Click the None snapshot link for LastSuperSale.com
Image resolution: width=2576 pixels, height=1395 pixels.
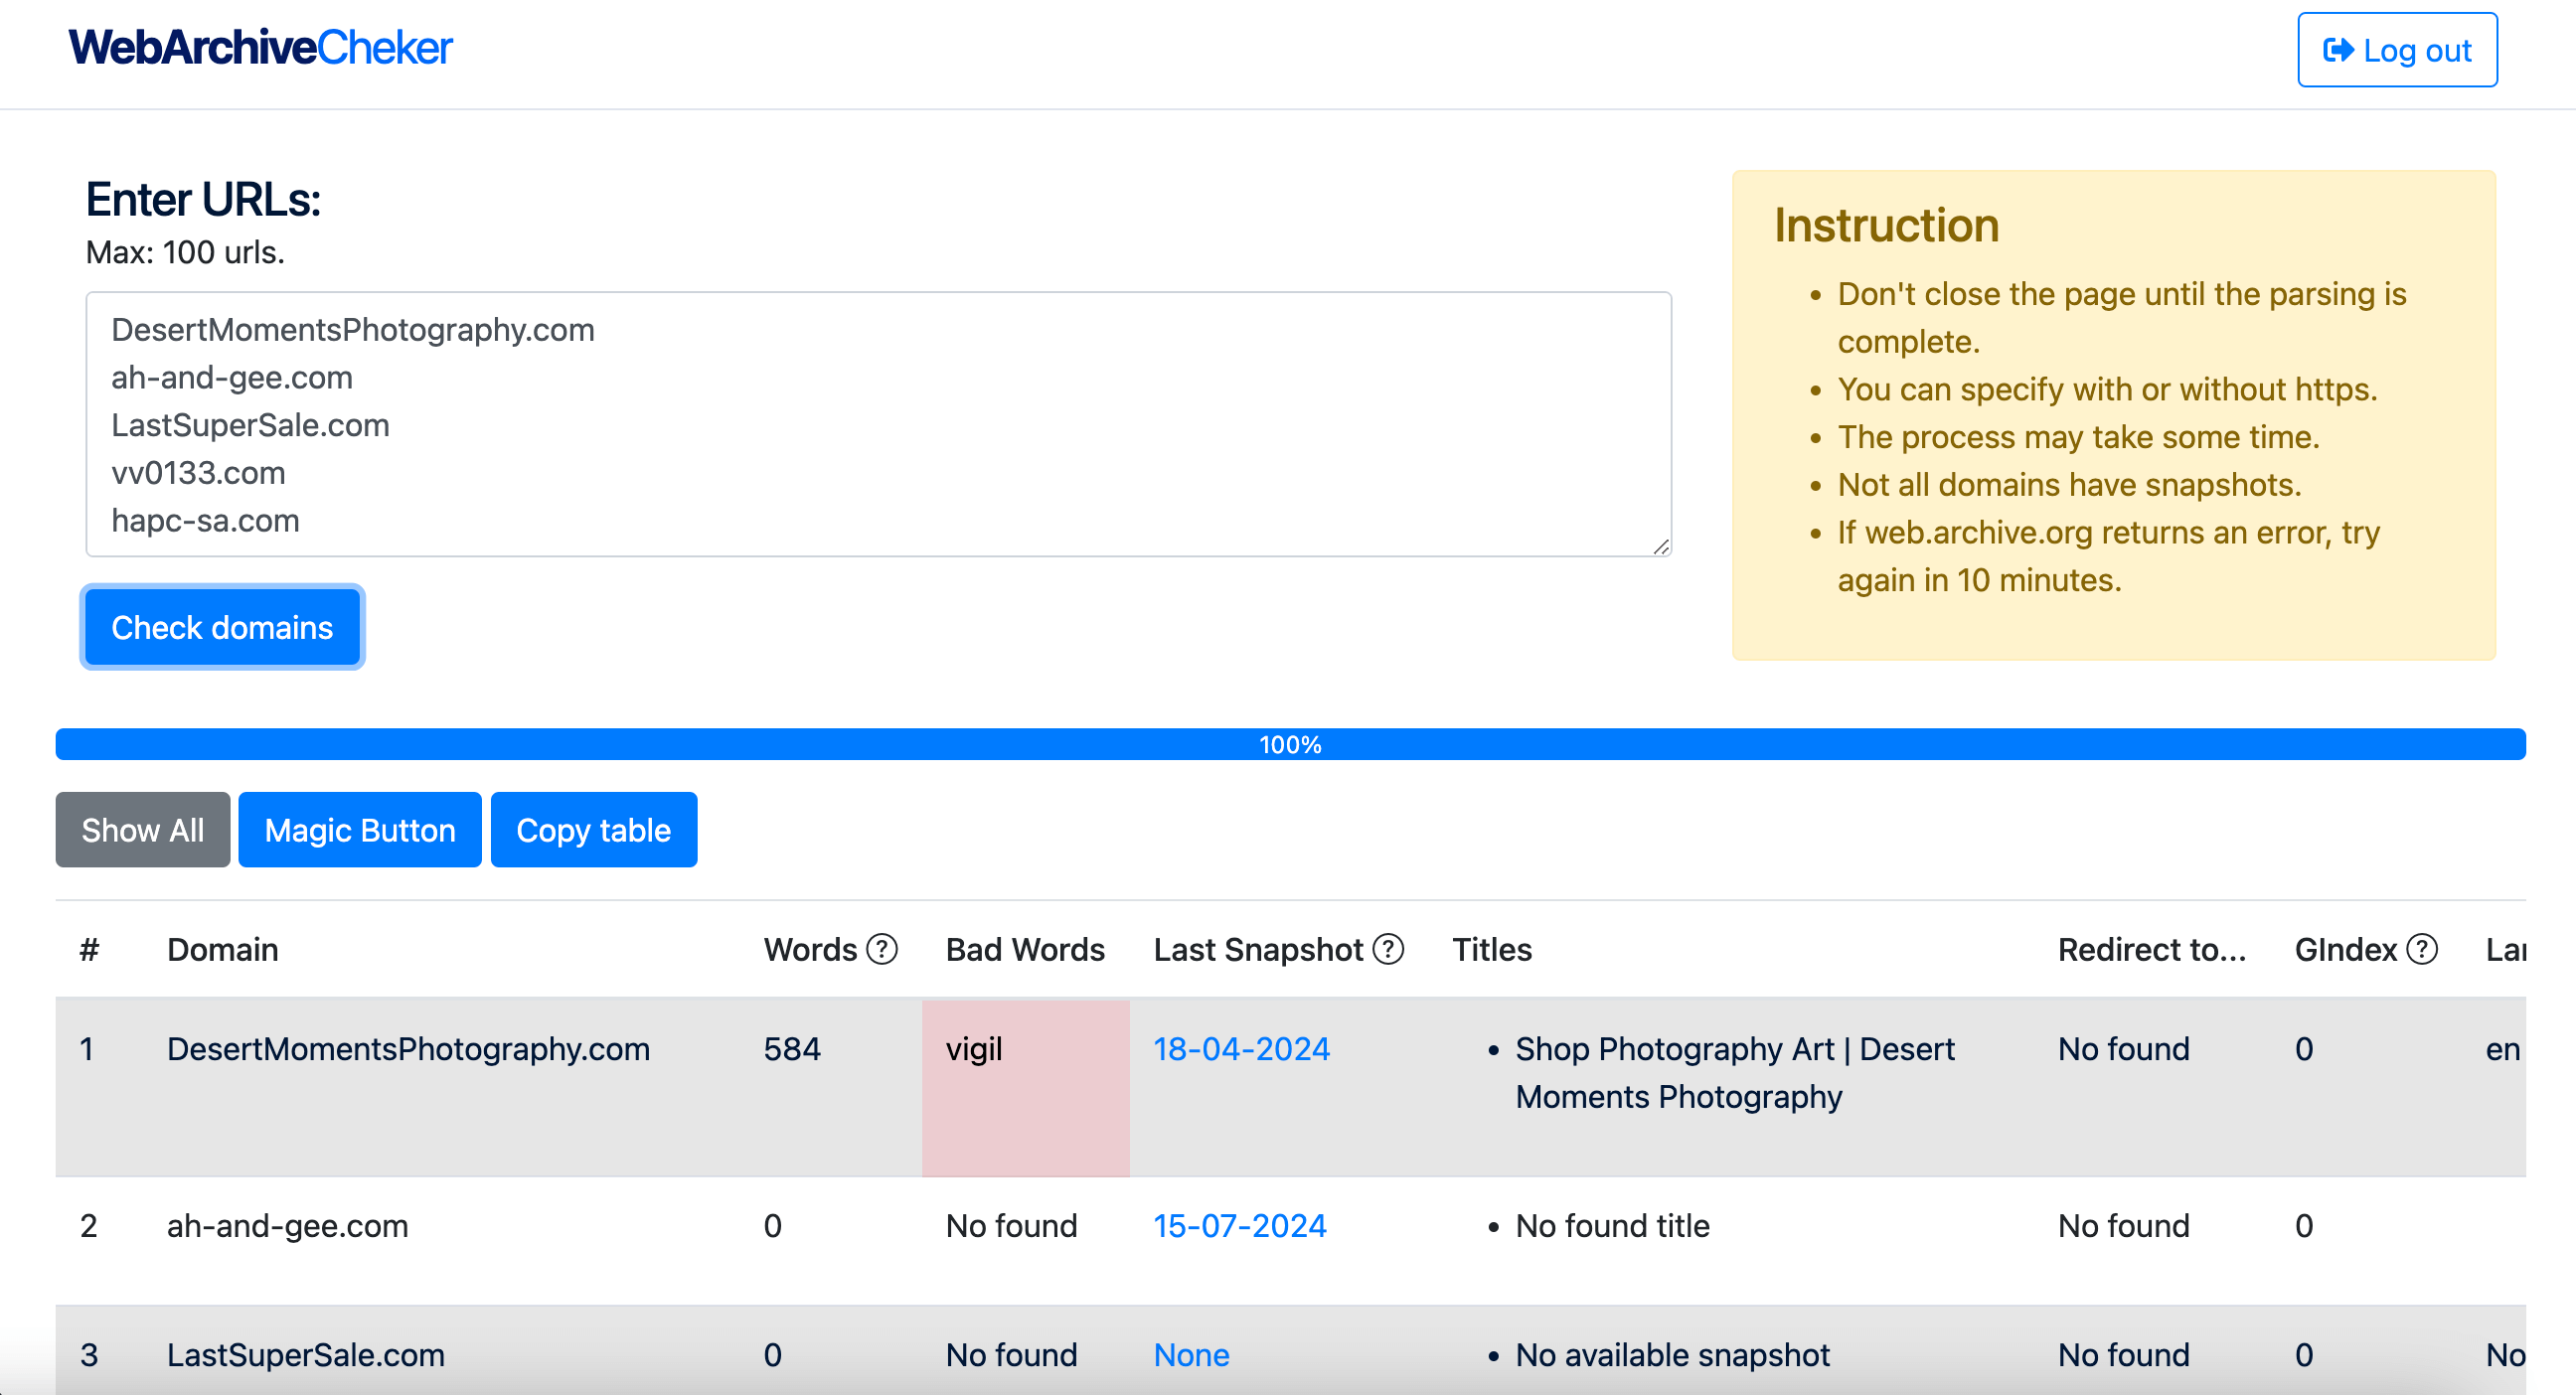click(x=1191, y=1355)
